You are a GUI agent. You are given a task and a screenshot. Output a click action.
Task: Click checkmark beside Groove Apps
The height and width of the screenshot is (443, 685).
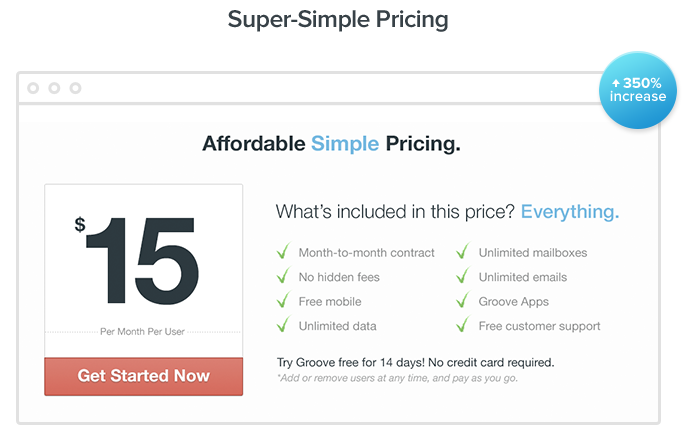pyautogui.click(x=463, y=300)
